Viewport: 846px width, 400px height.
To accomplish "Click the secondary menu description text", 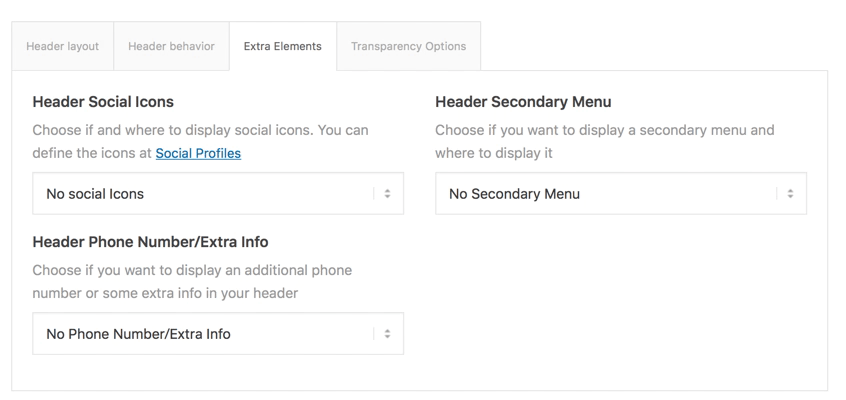I will (604, 131).
